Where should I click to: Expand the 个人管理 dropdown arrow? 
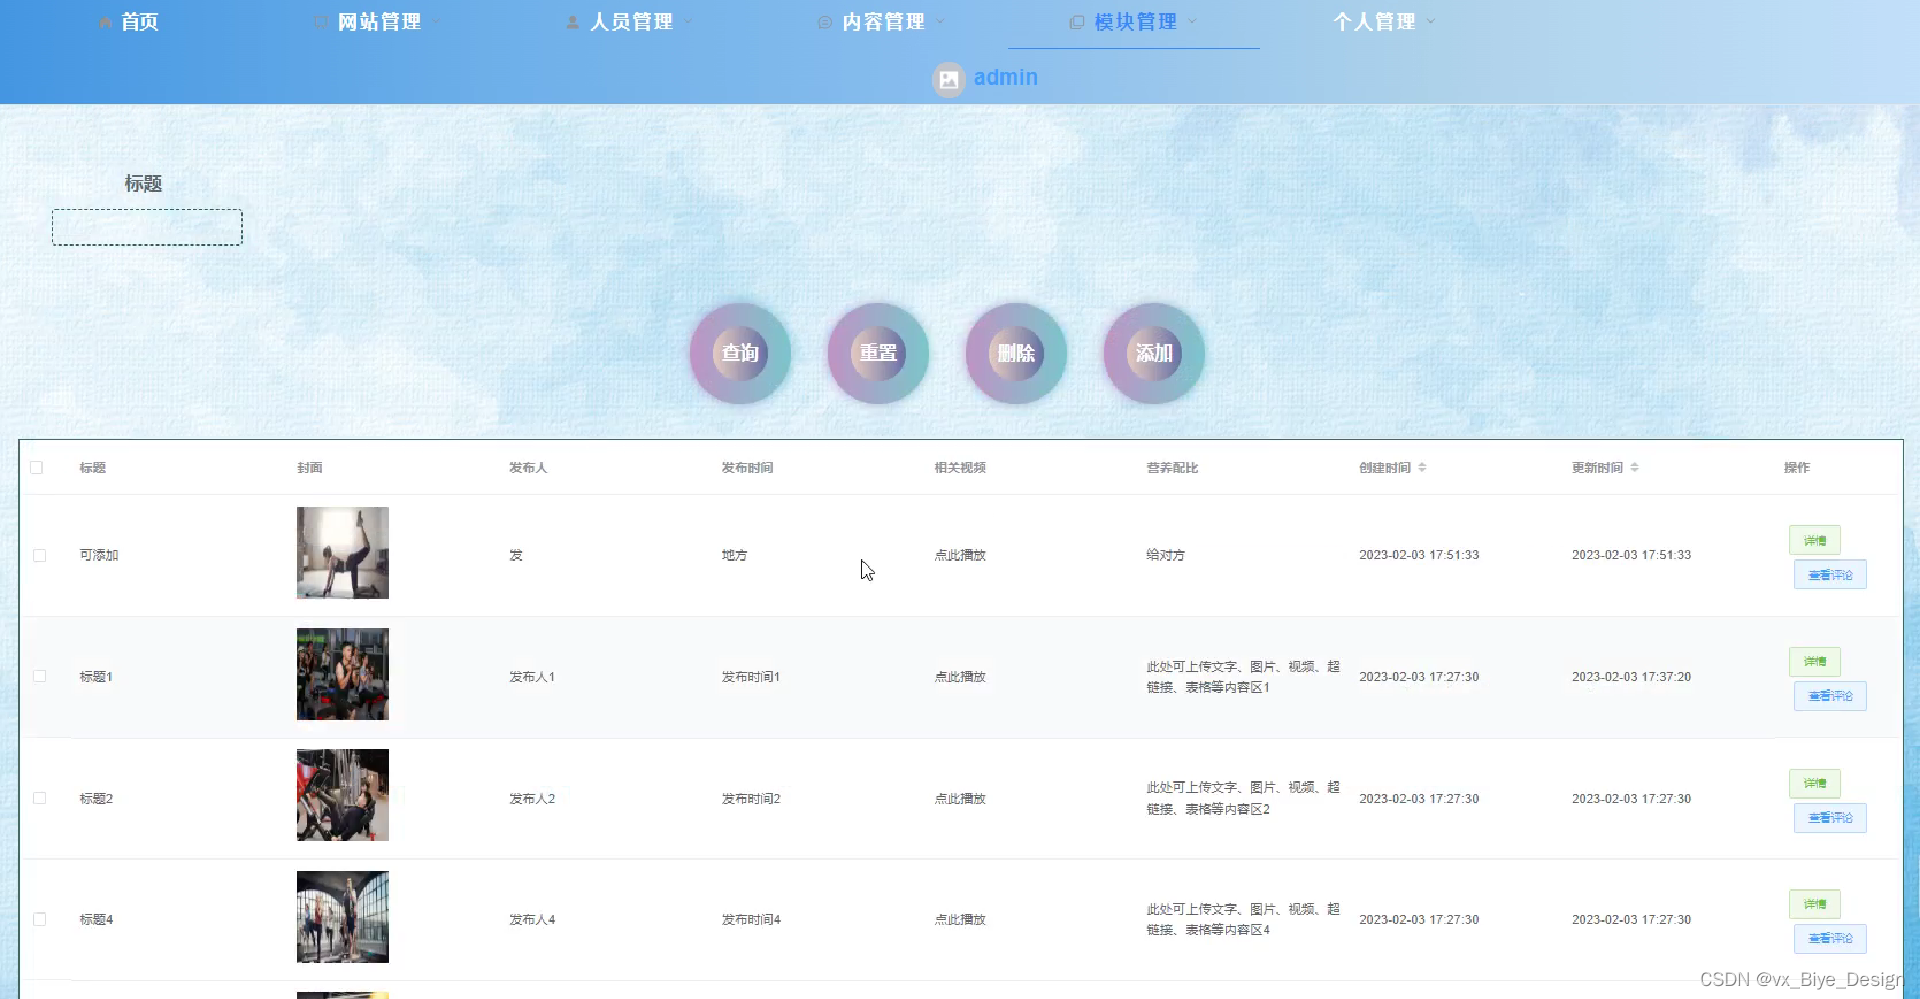point(1431,21)
